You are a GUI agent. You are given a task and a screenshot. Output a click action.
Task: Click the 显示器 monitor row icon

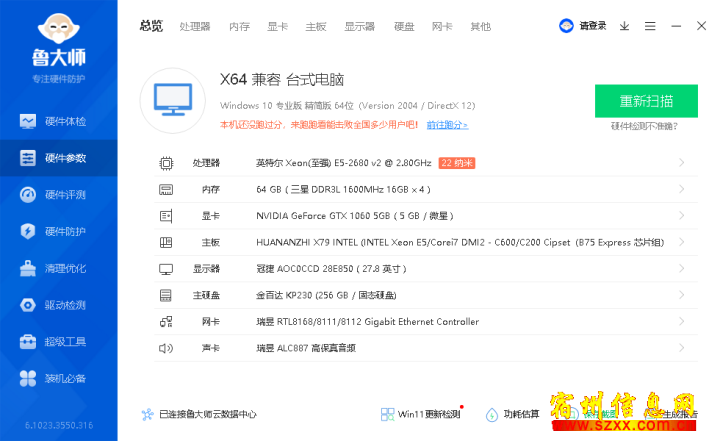(x=166, y=269)
